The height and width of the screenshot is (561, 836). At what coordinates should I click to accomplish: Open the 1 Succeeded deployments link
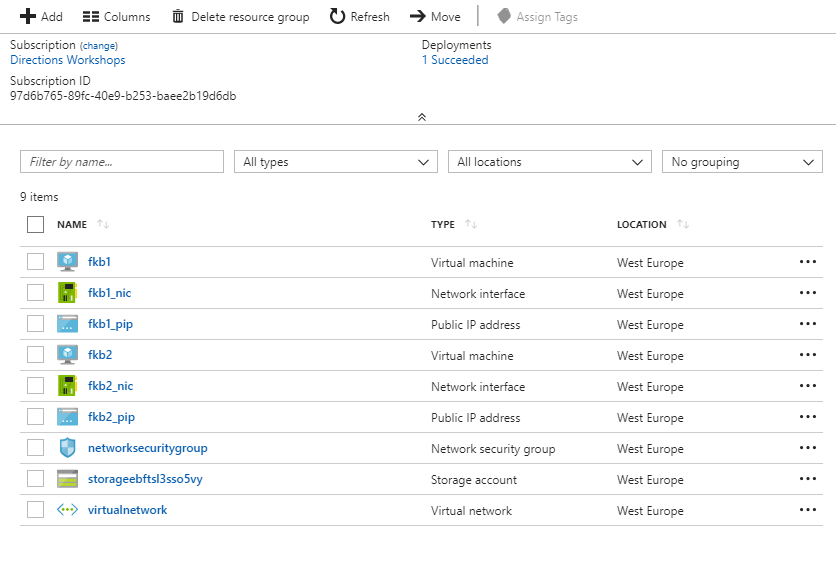[455, 60]
